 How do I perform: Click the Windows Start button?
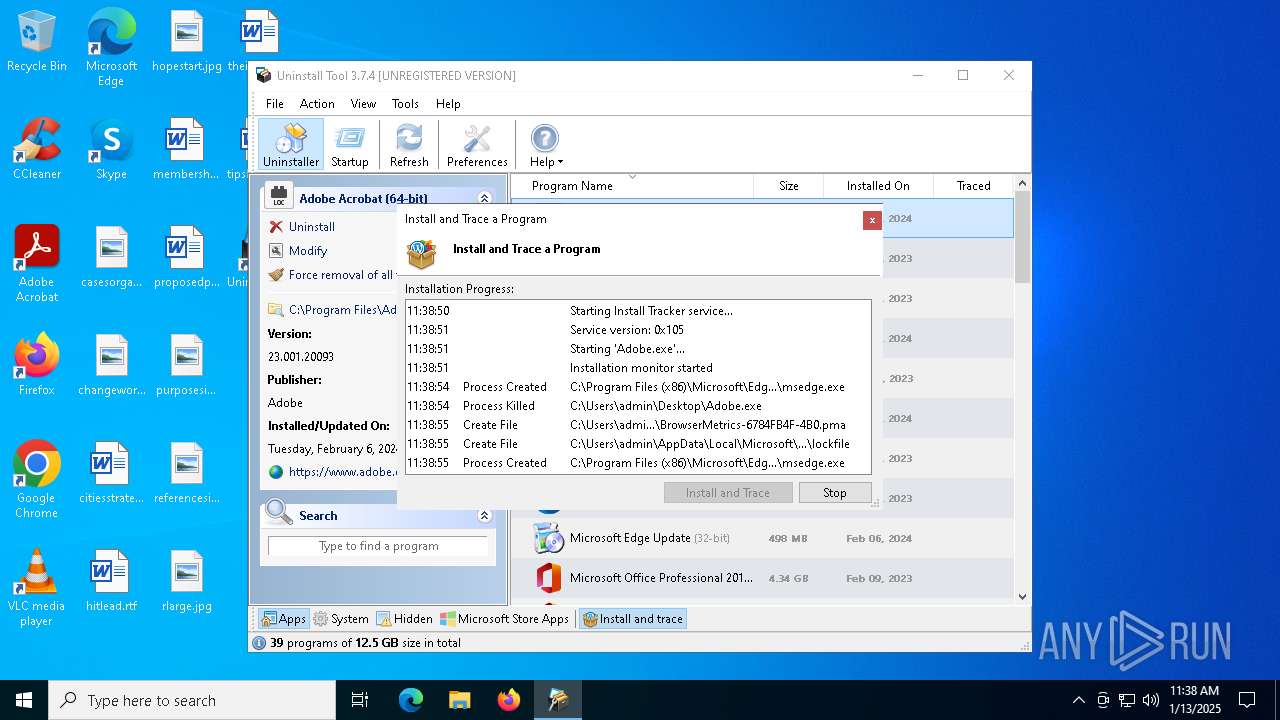(x=24, y=700)
